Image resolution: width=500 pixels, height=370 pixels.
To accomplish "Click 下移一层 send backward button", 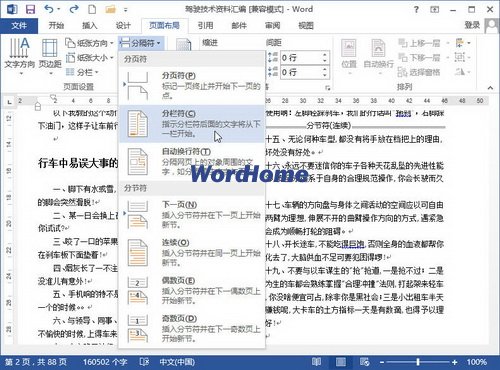I will 419,57.
